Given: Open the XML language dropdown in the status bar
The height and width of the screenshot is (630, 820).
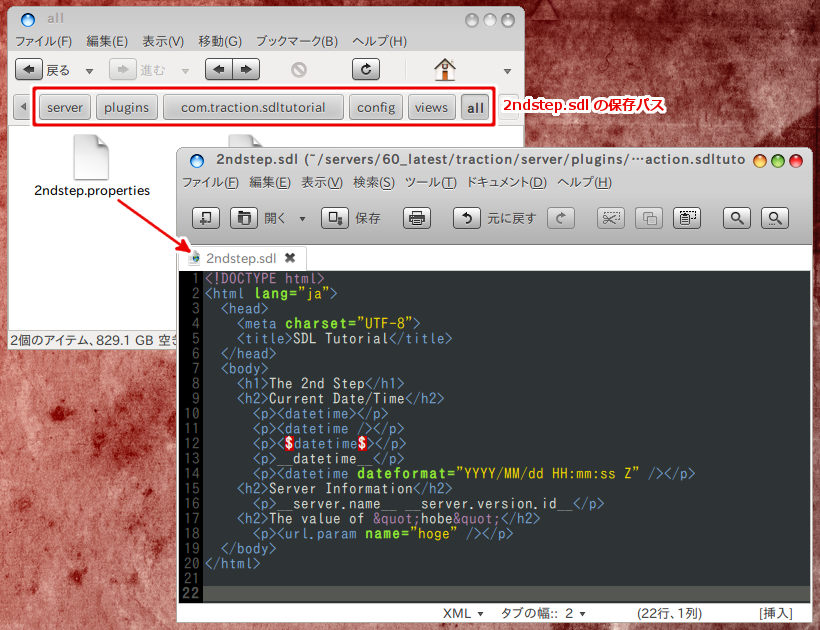Looking at the screenshot, I should coord(463,613).
